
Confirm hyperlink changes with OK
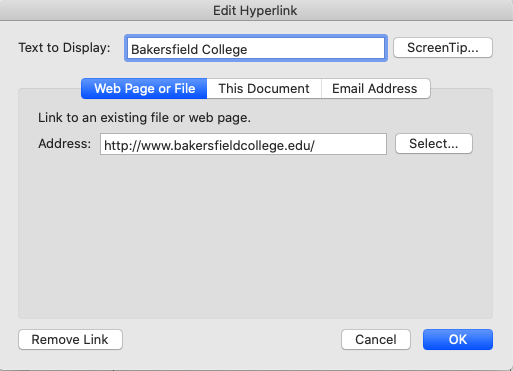(458, 340)
